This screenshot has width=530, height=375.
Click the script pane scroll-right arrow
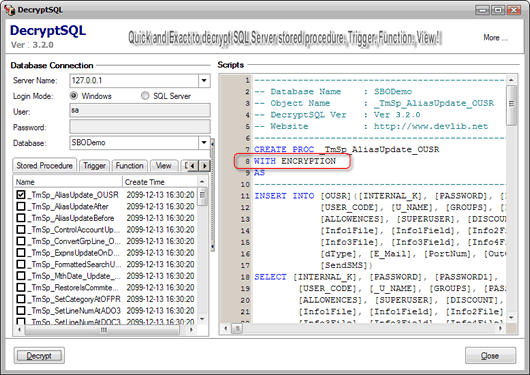pos(501,328)
